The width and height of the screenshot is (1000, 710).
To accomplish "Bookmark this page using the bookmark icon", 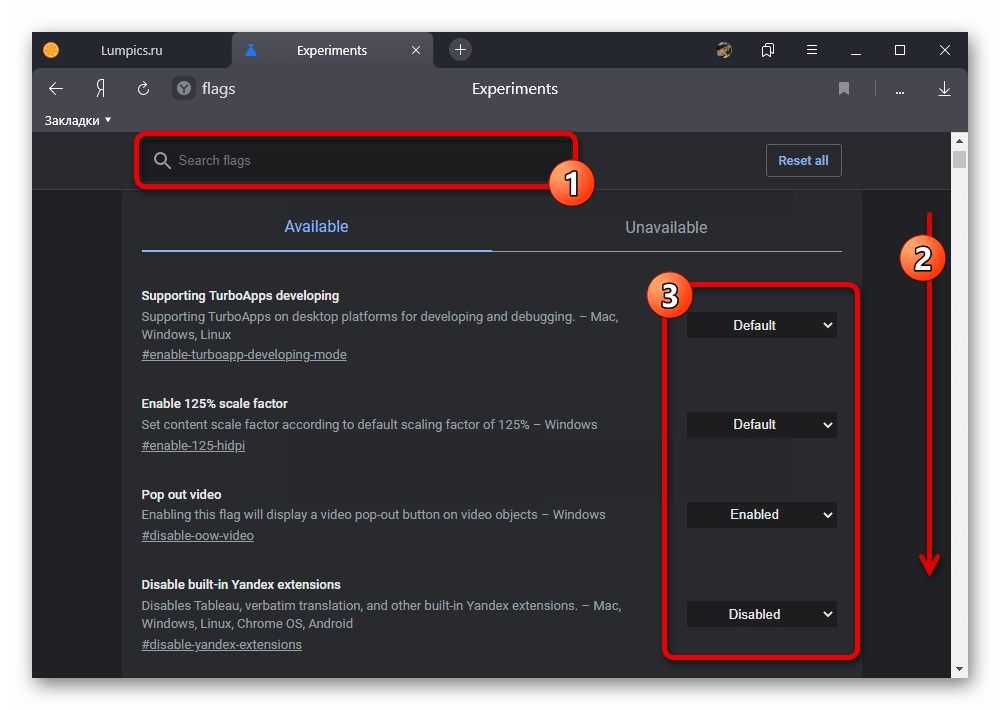I will 844,89.
